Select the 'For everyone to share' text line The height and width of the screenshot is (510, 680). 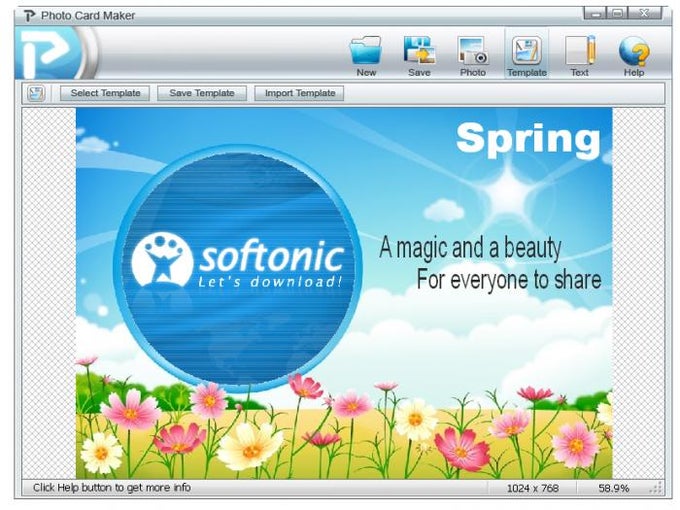pyautogui.click(x=509, y=280)
